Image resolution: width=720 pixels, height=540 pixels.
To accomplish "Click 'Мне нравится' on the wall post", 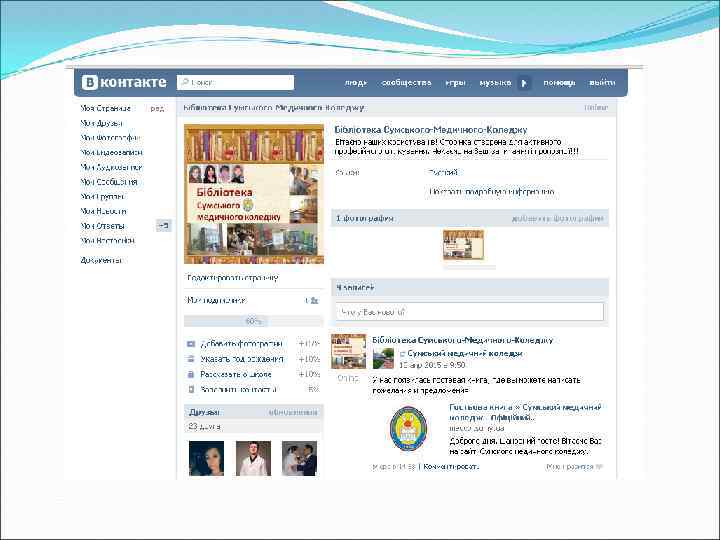I will (574, 467).
